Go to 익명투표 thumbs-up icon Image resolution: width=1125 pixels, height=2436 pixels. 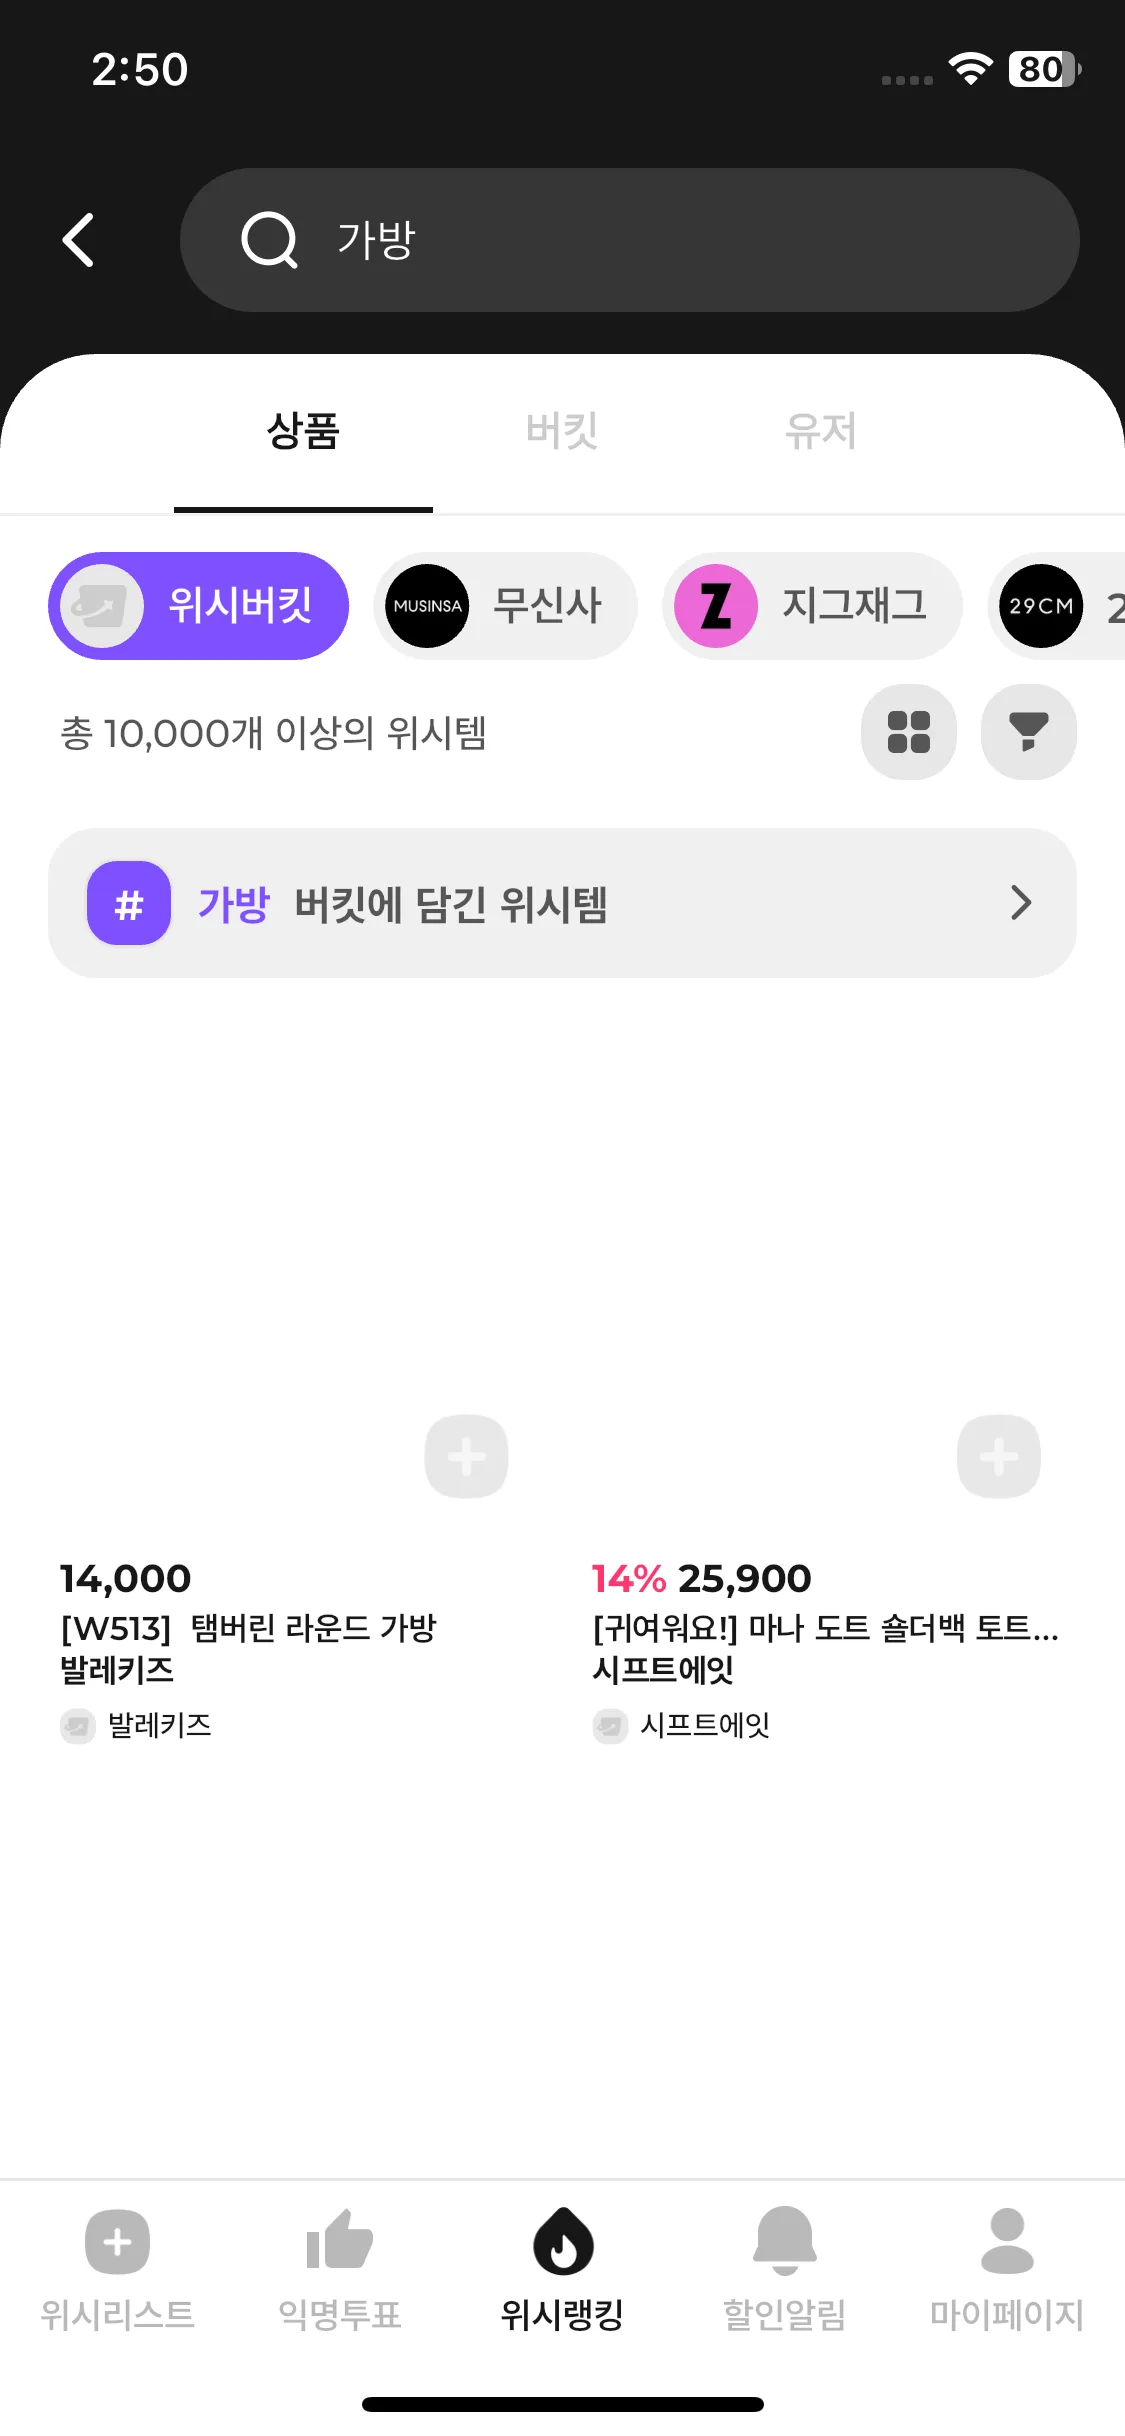pos(339,2242)
